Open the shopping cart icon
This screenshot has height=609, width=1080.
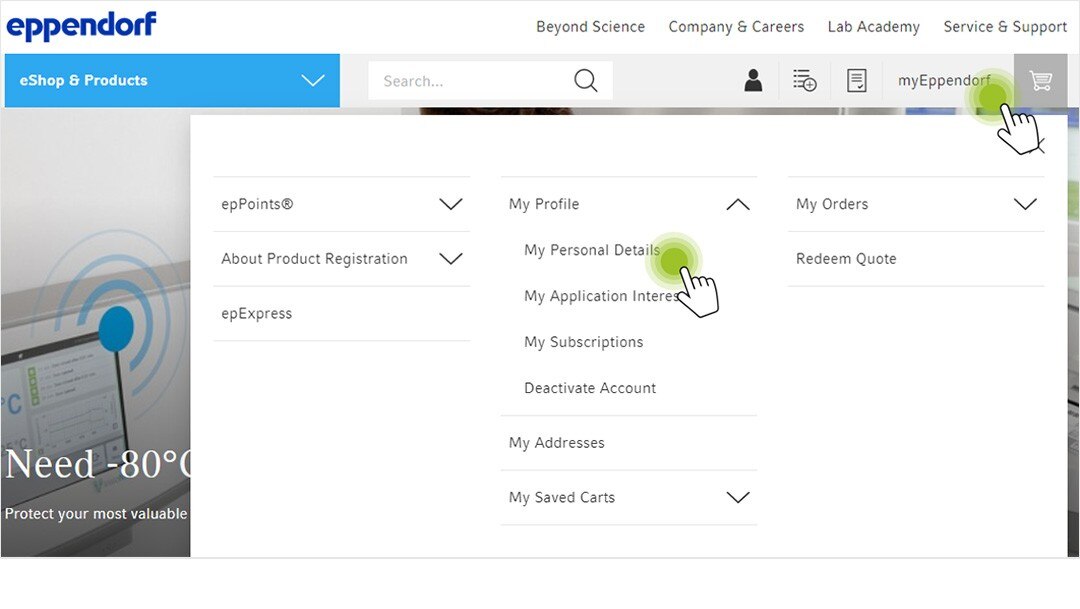pos(1041,81)
